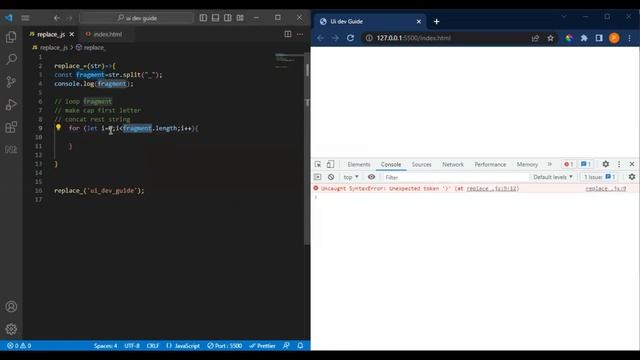Open the VS Code hamburger menu

(25, 18)
